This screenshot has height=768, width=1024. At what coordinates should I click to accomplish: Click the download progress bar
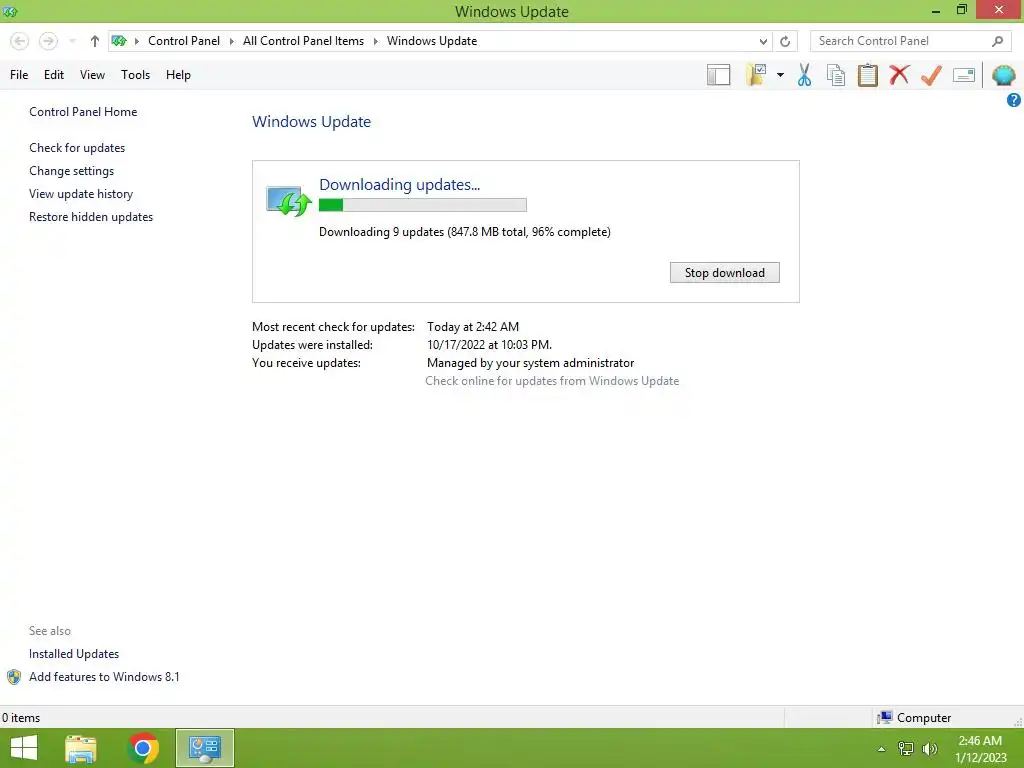coord(423,205)
